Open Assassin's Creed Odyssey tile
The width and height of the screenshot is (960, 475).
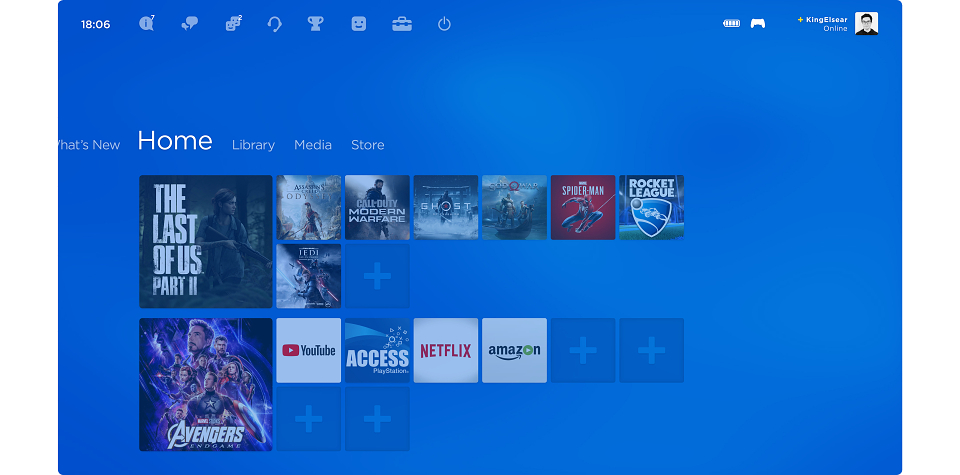(309, 208)
